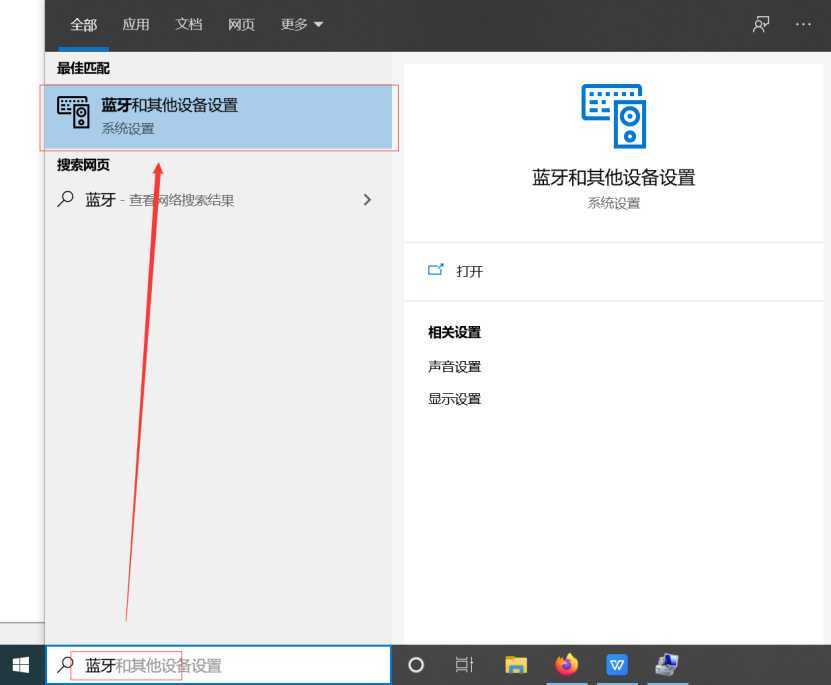The image size is (831, 685).
Task: Click the Cortana circle icon
Action: click(x=416, y=664)
